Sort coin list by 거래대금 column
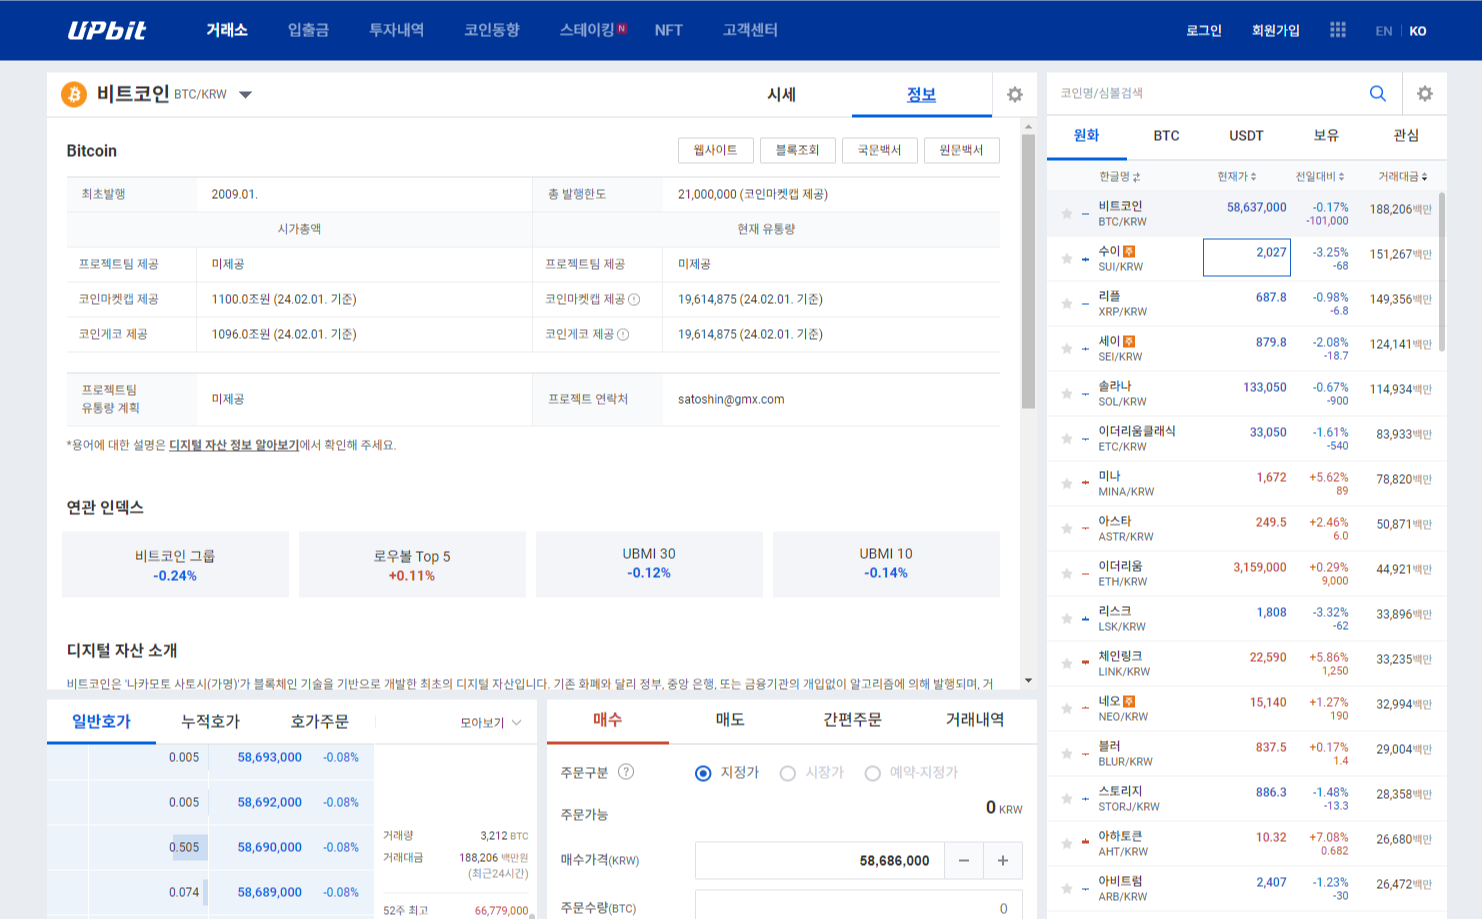 point(1403,176)
